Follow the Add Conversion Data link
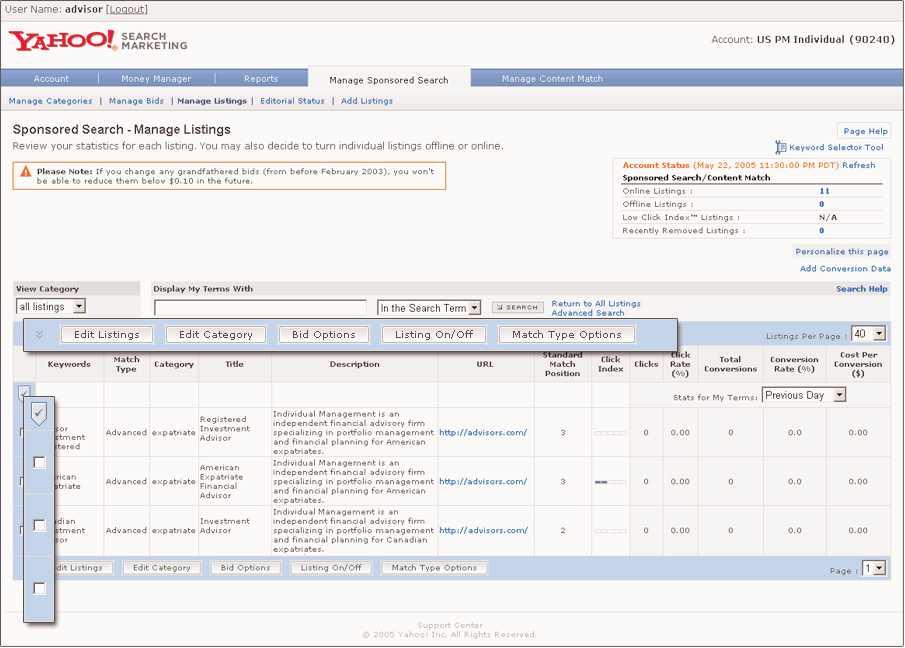 tap(845, 269)
